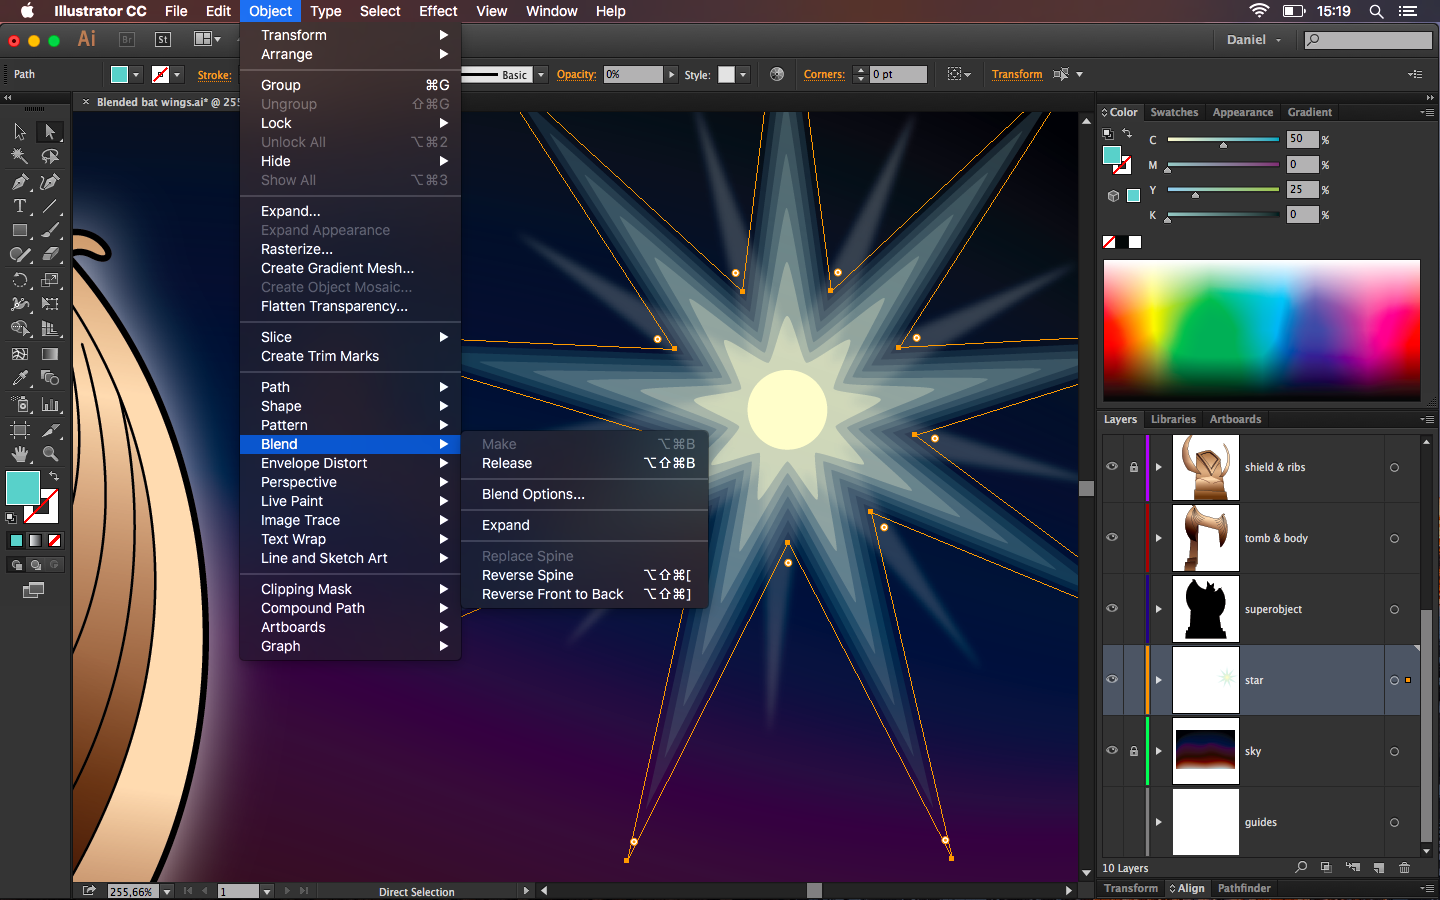Viewport: 1440px width, 900px height.
Task: Click the Corners link label
Action: [824, 74]
